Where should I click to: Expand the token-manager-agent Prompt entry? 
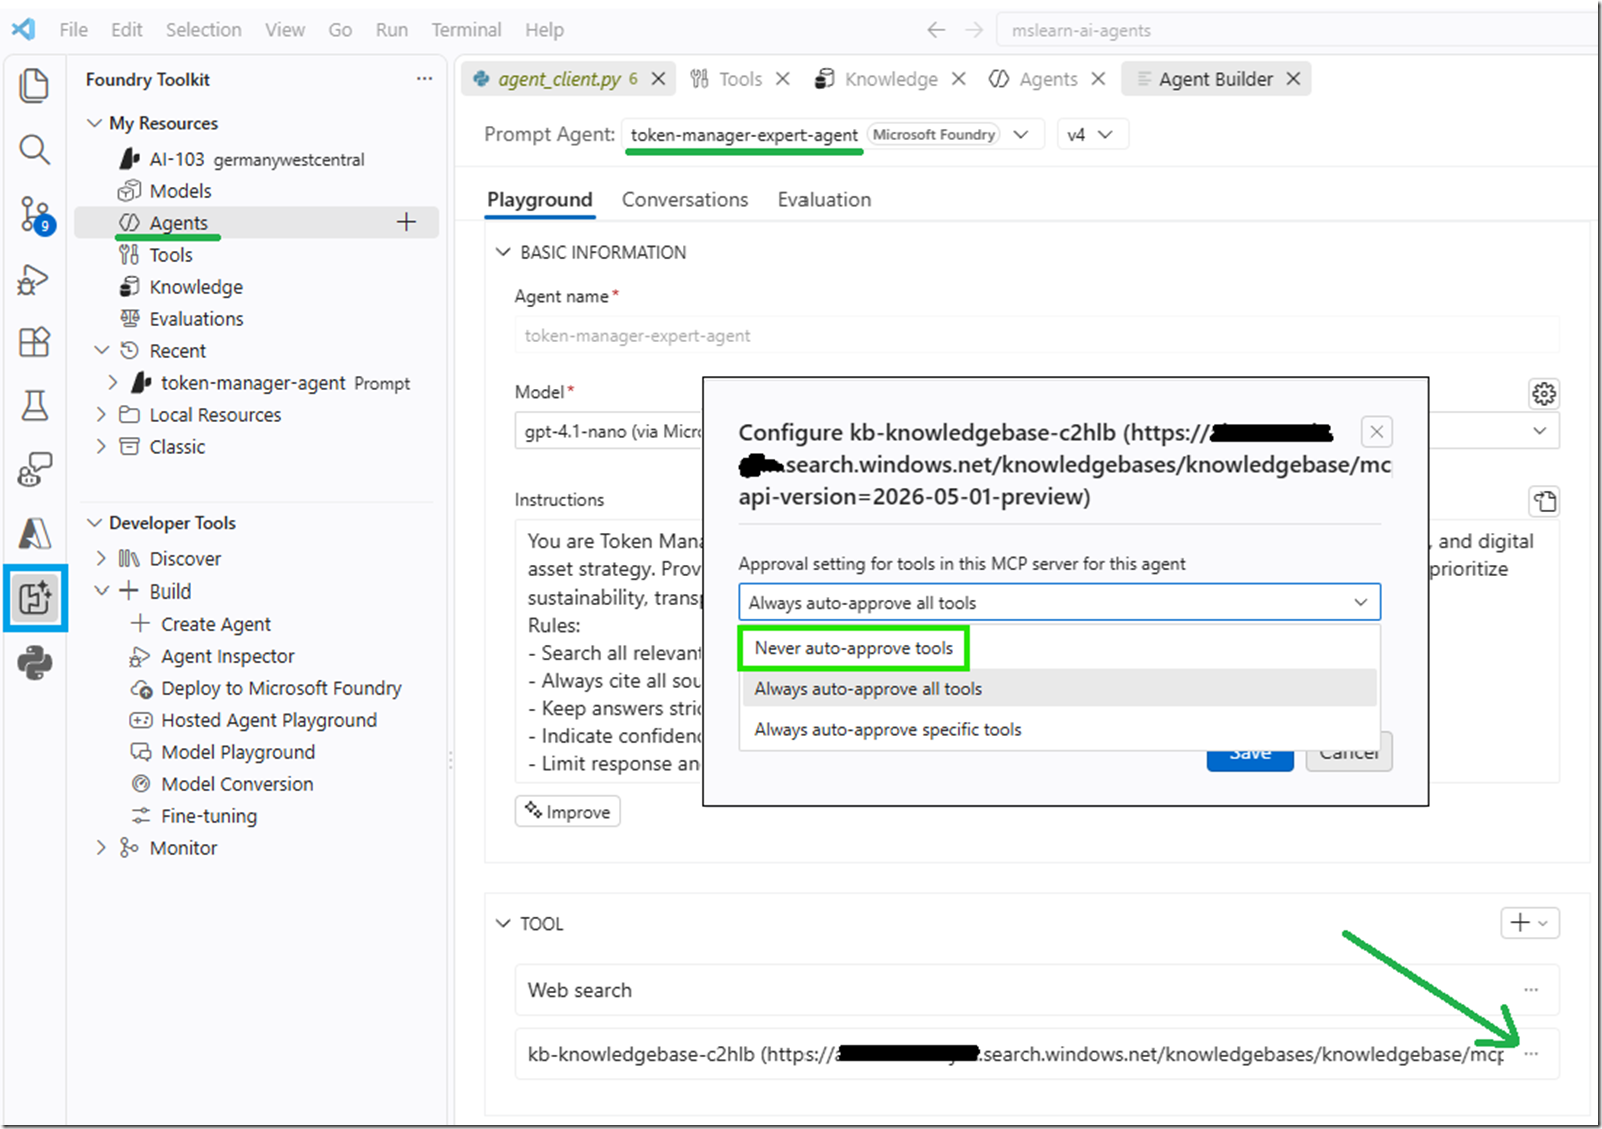pos(113,382)
